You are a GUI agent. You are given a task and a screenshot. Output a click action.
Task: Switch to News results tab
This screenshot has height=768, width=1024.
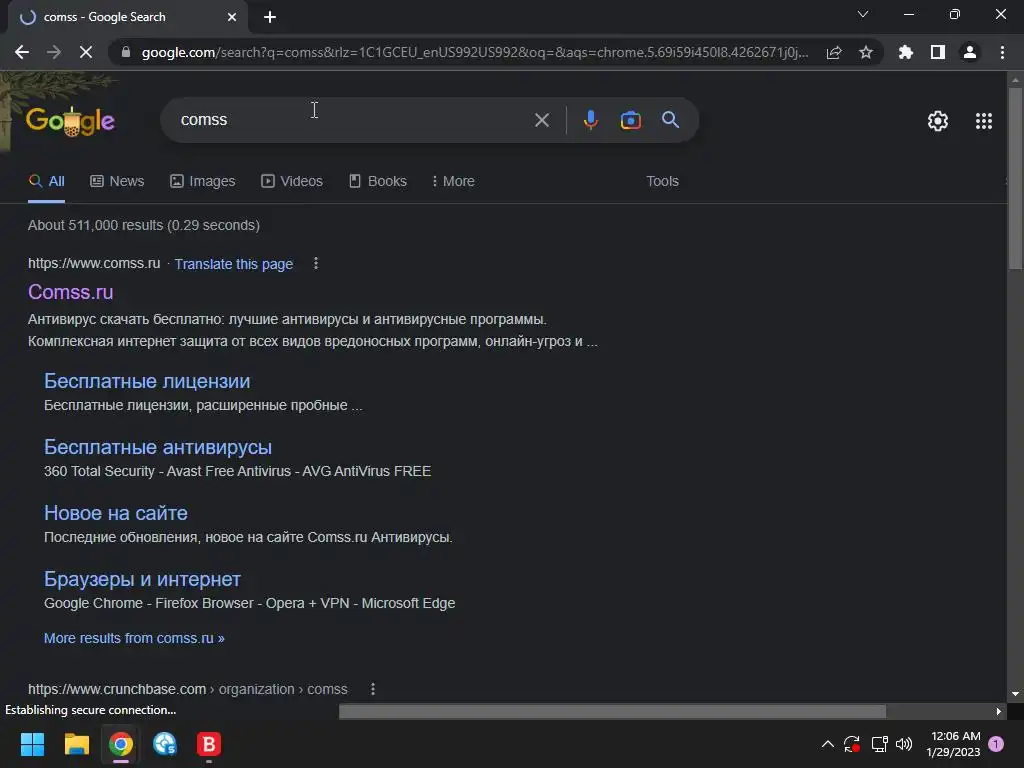coord(117,181)
